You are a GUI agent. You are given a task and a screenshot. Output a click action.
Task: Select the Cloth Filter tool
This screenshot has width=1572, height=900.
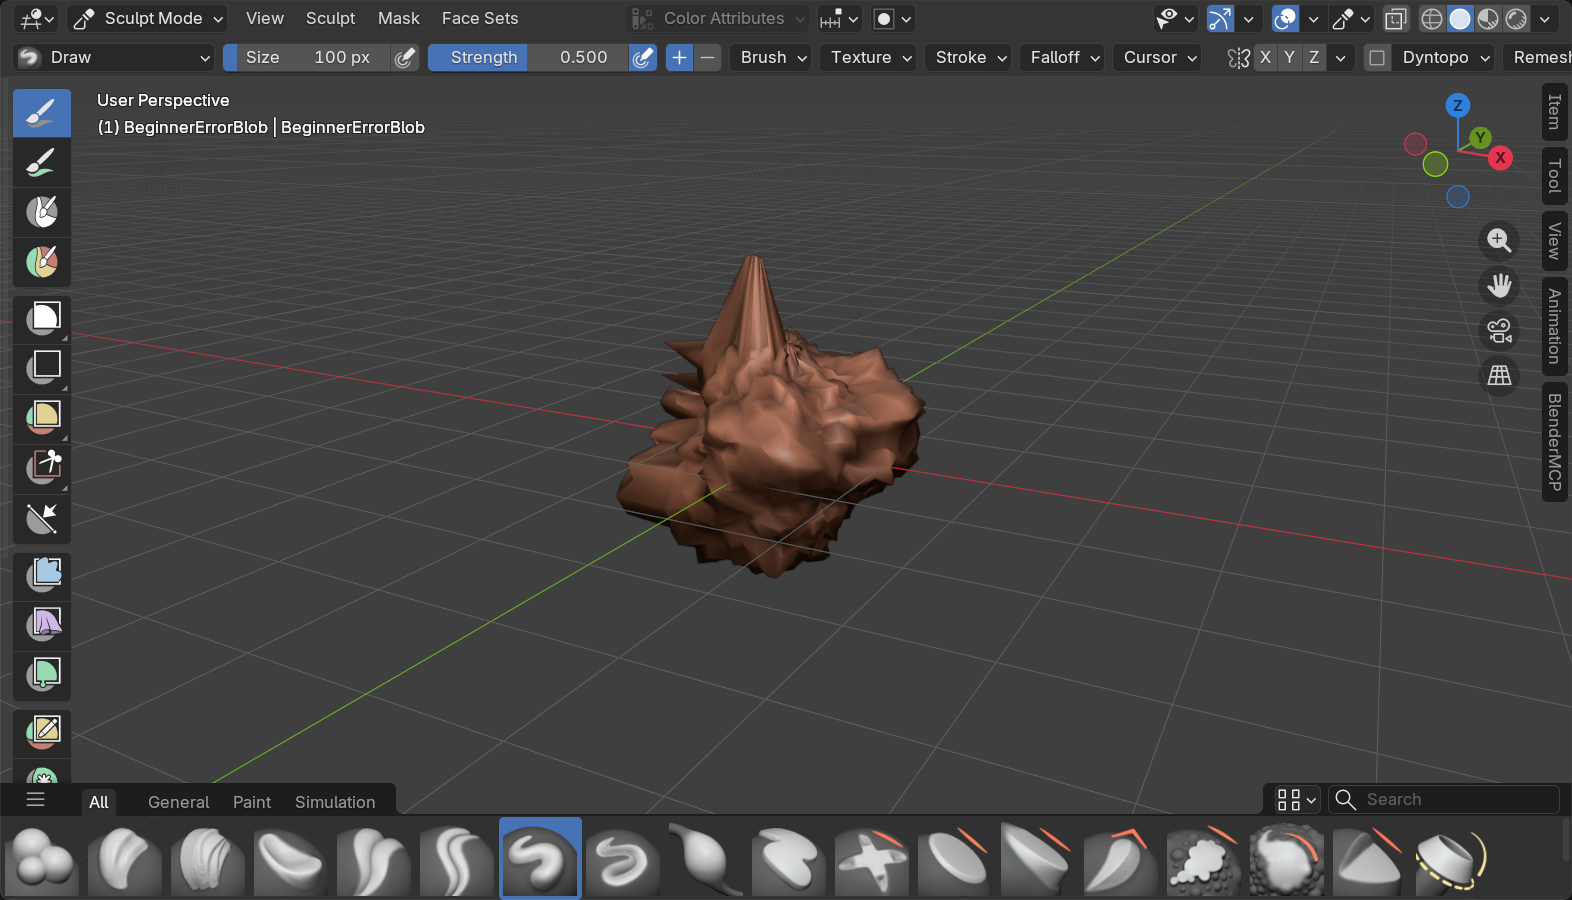coord(42,625)
